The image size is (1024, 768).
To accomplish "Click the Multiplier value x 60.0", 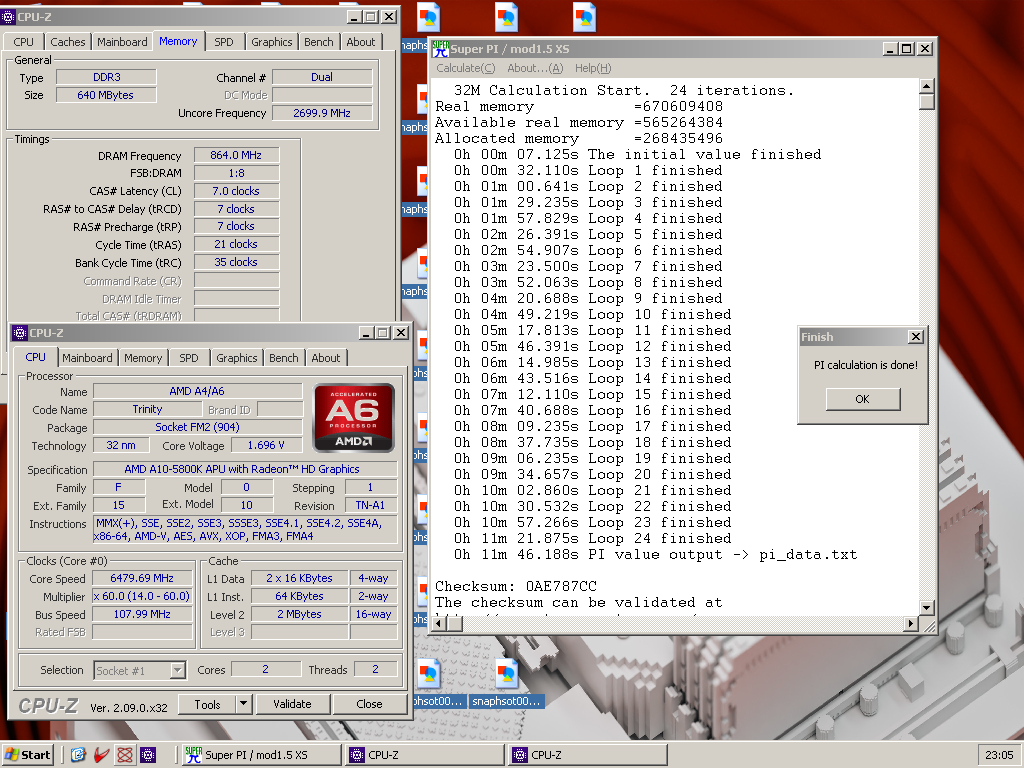I will [x=142, y=596].
